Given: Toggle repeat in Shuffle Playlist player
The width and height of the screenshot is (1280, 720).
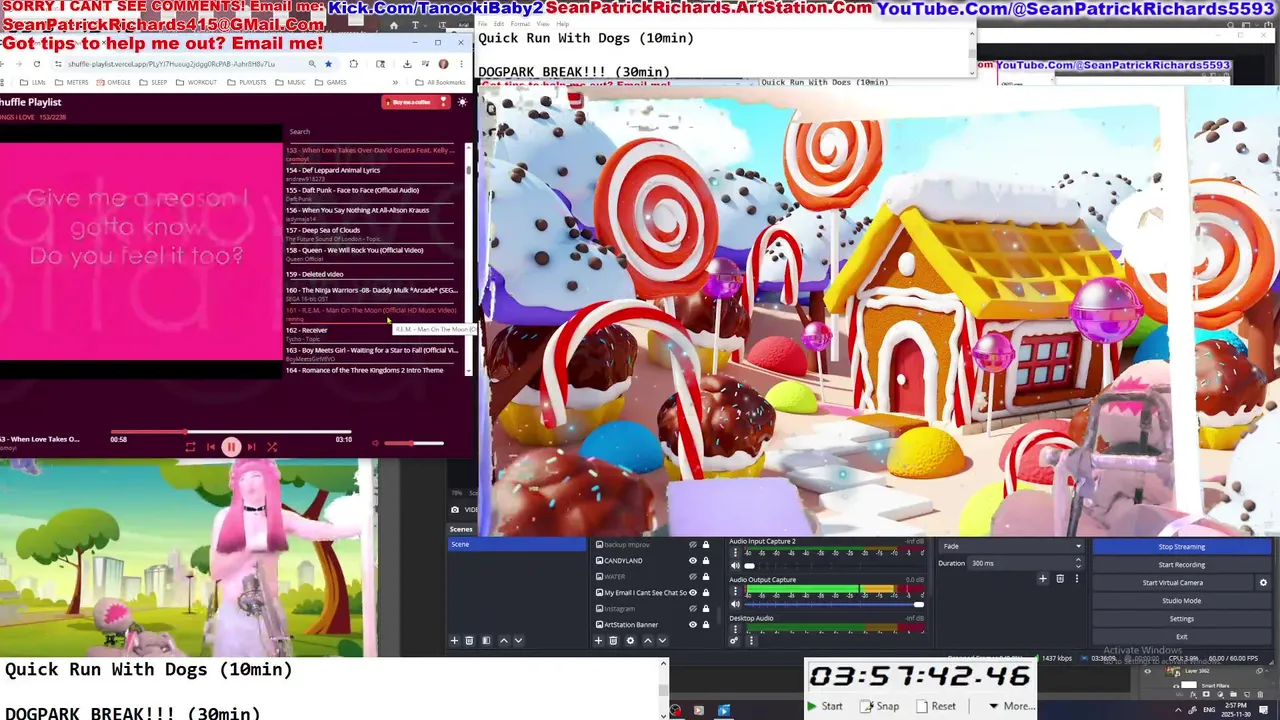Looking at the screenshot, I should pos(190,447).
